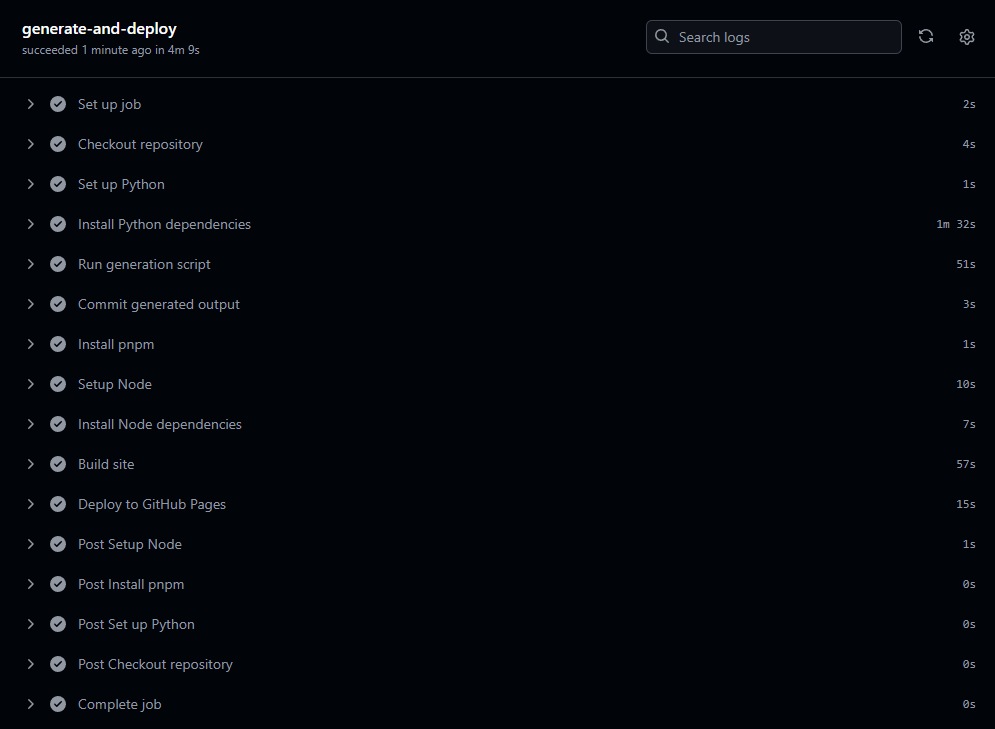Click success check icon for Install Python dependencies
This screenshot has width=995, height=729.
(58, 224)
